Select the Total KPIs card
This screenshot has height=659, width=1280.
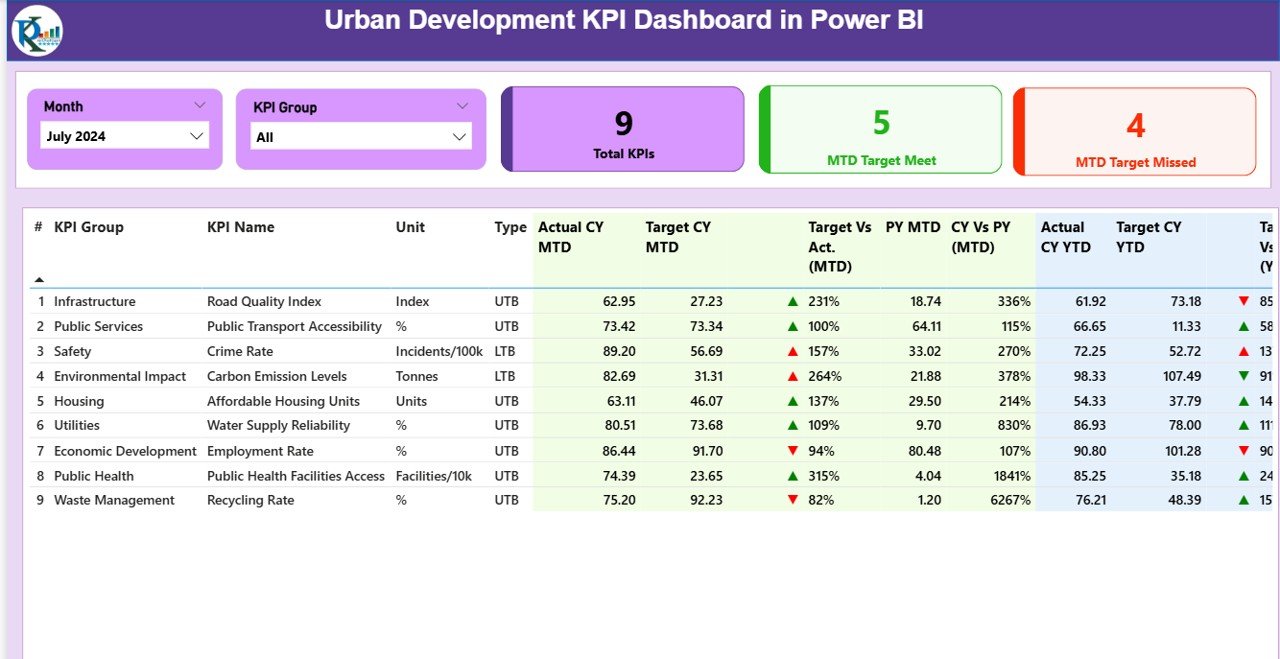623,130
